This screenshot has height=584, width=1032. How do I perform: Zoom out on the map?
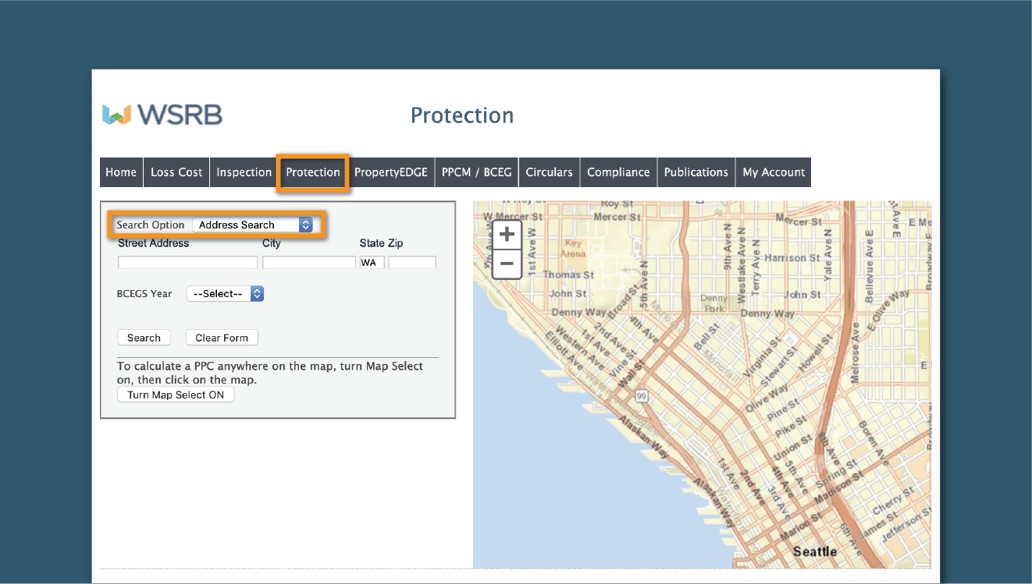(505, 262)
